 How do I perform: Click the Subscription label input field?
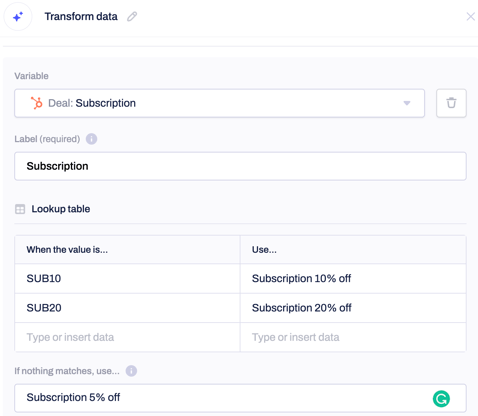240,166
